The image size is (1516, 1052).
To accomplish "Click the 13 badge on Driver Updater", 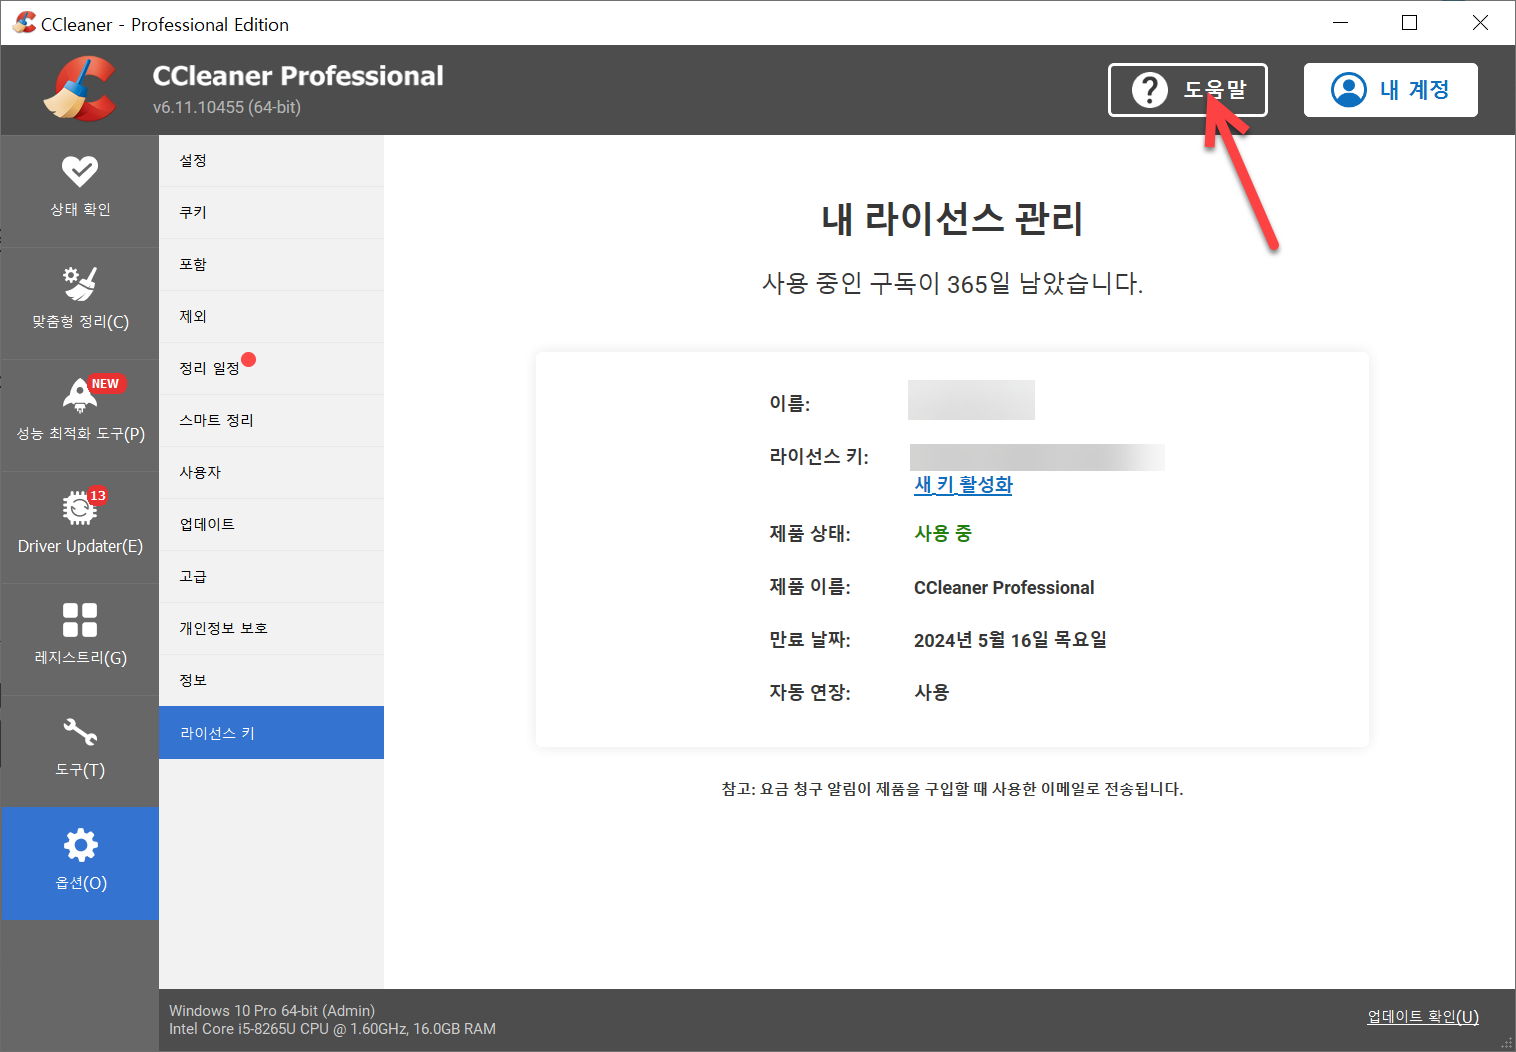I will pos(97,496).
